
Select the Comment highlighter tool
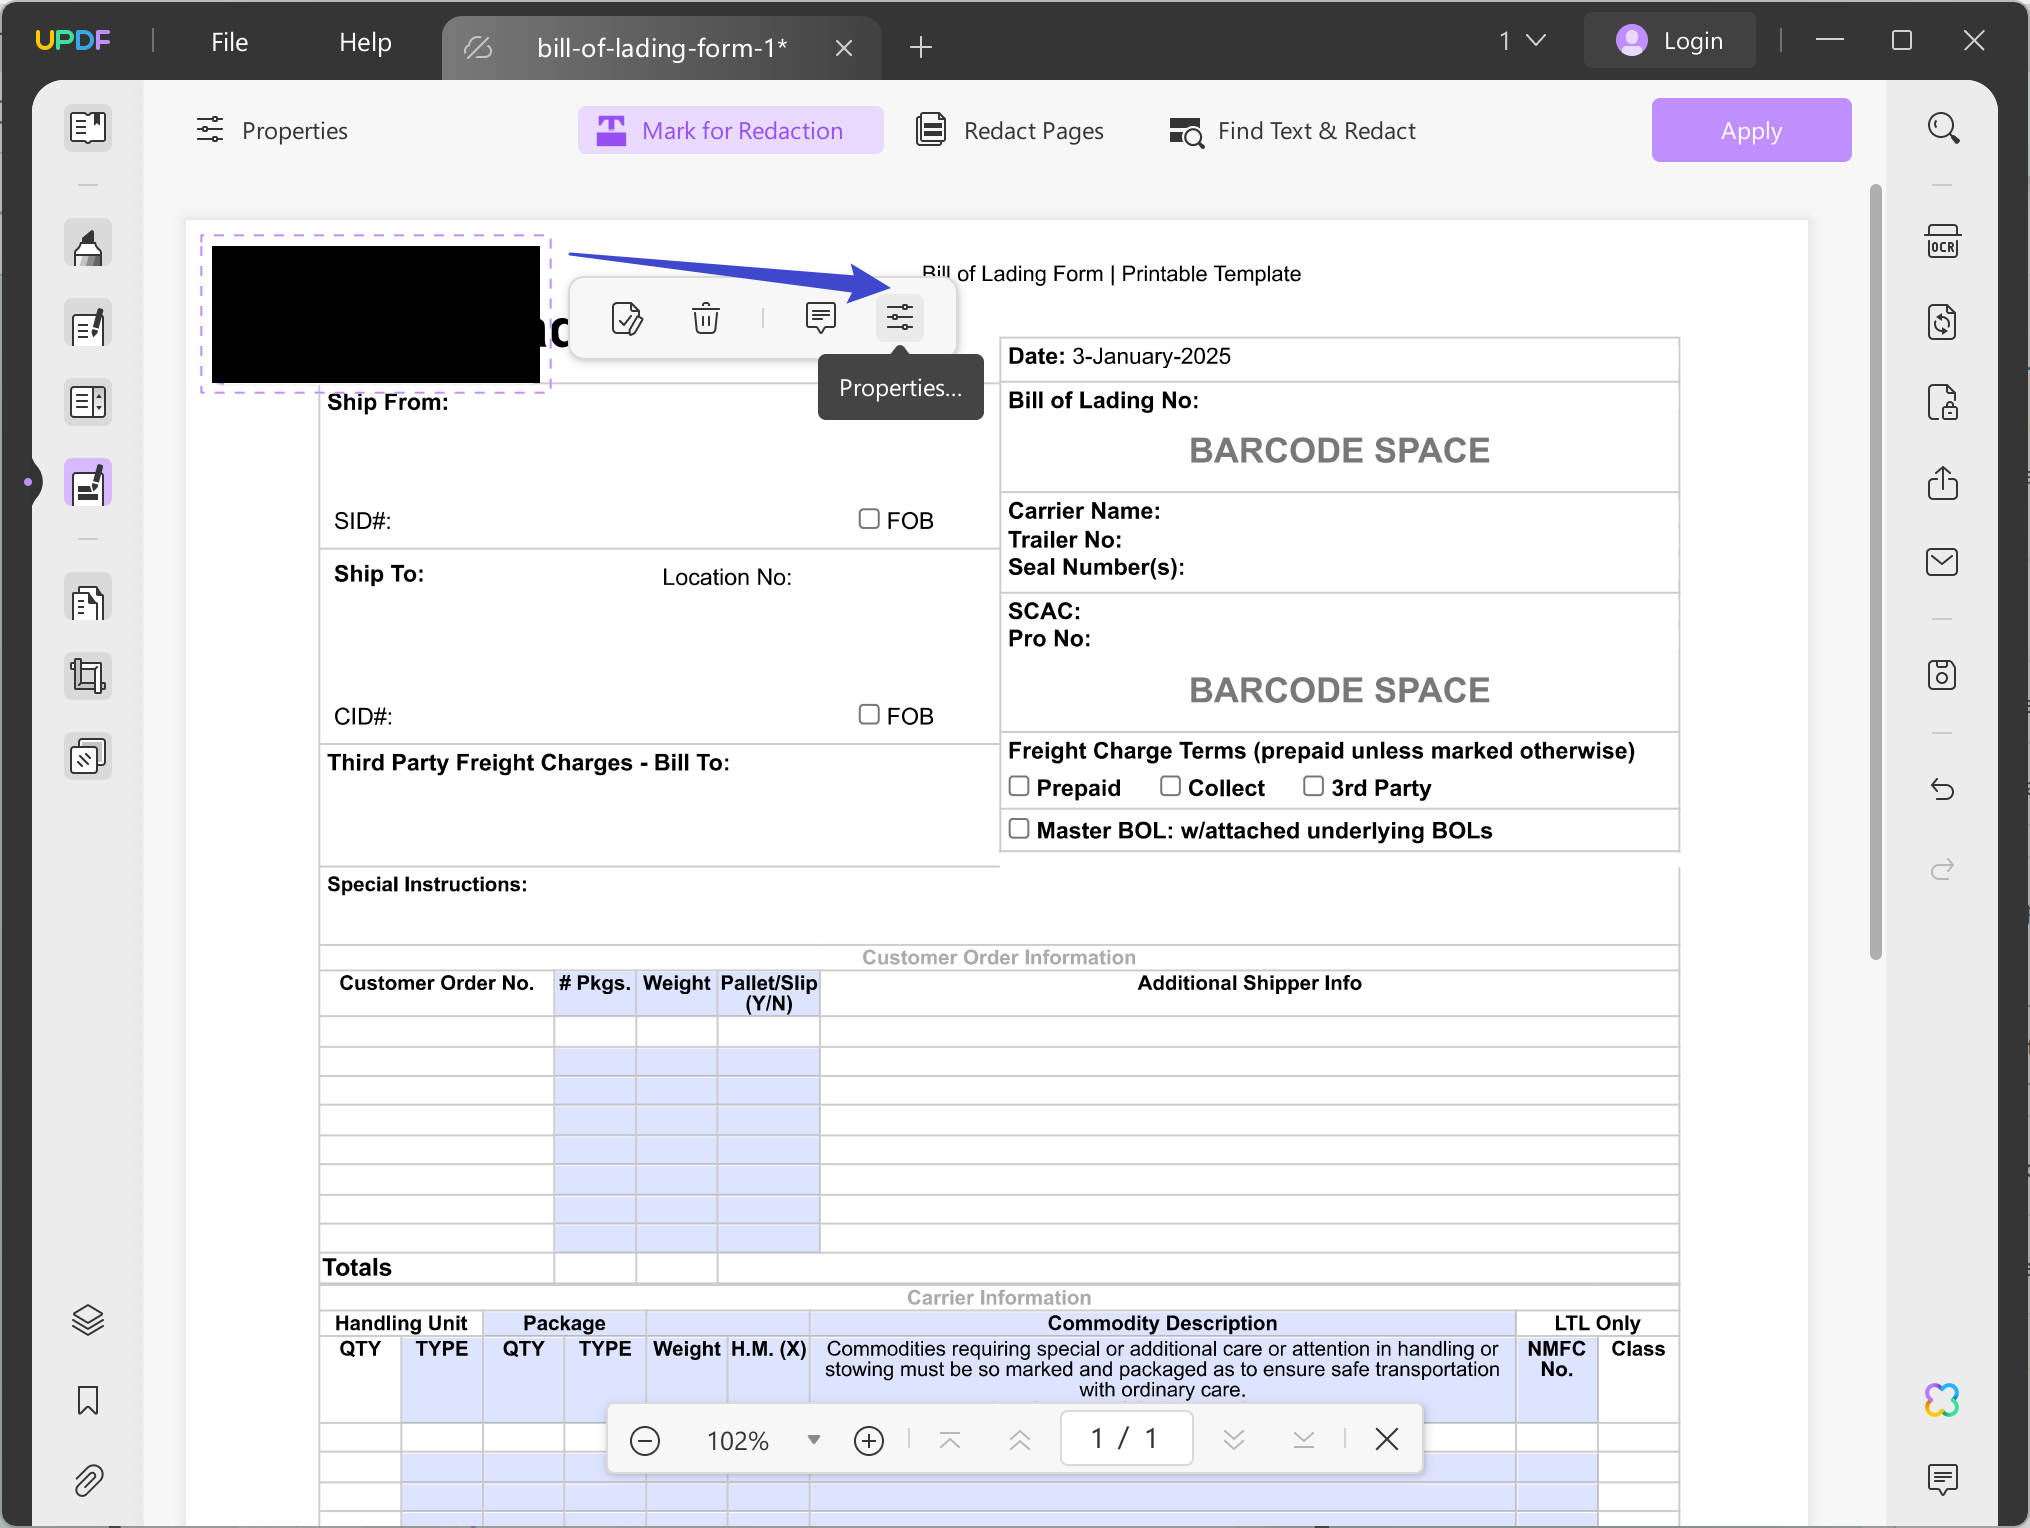pyautogui.click(x=88, y=243)
